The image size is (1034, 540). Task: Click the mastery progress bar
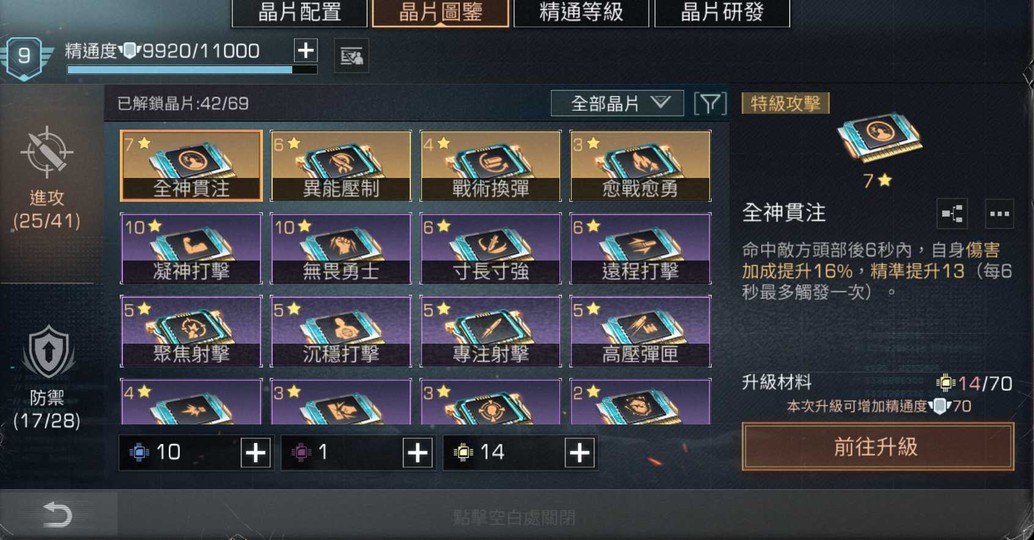click(x=192, y=69)
